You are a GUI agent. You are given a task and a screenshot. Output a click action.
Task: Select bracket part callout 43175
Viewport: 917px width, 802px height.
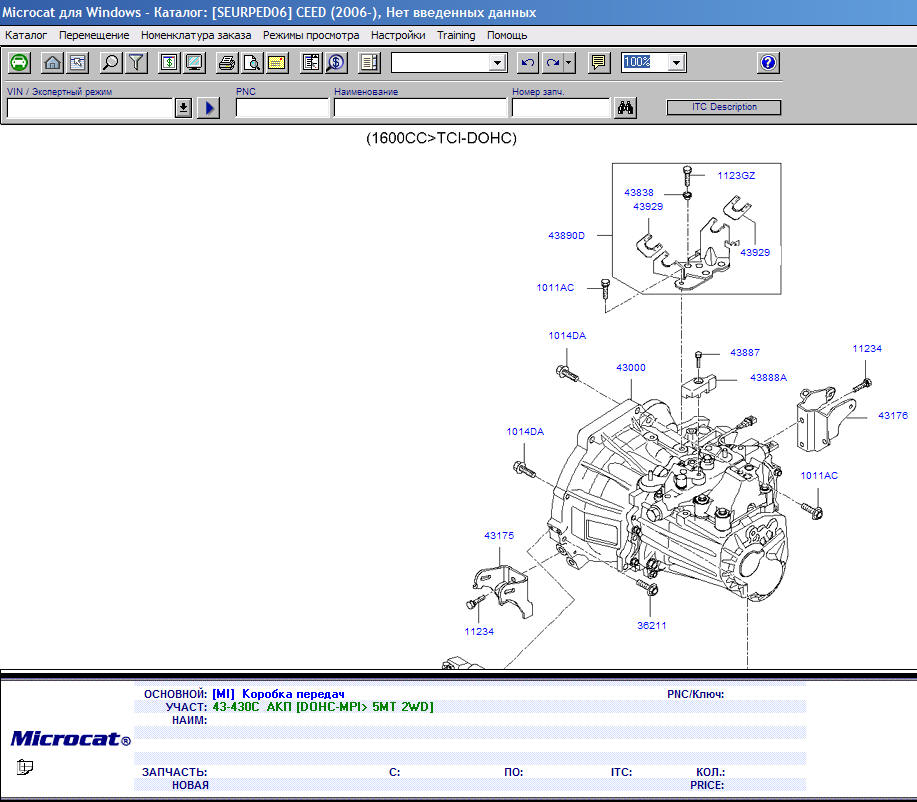[499, 536]
